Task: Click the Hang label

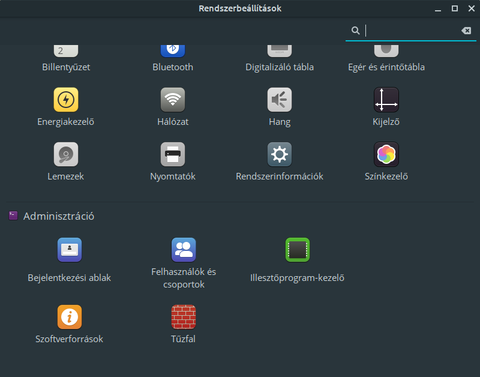Action: tap(279, 122)
